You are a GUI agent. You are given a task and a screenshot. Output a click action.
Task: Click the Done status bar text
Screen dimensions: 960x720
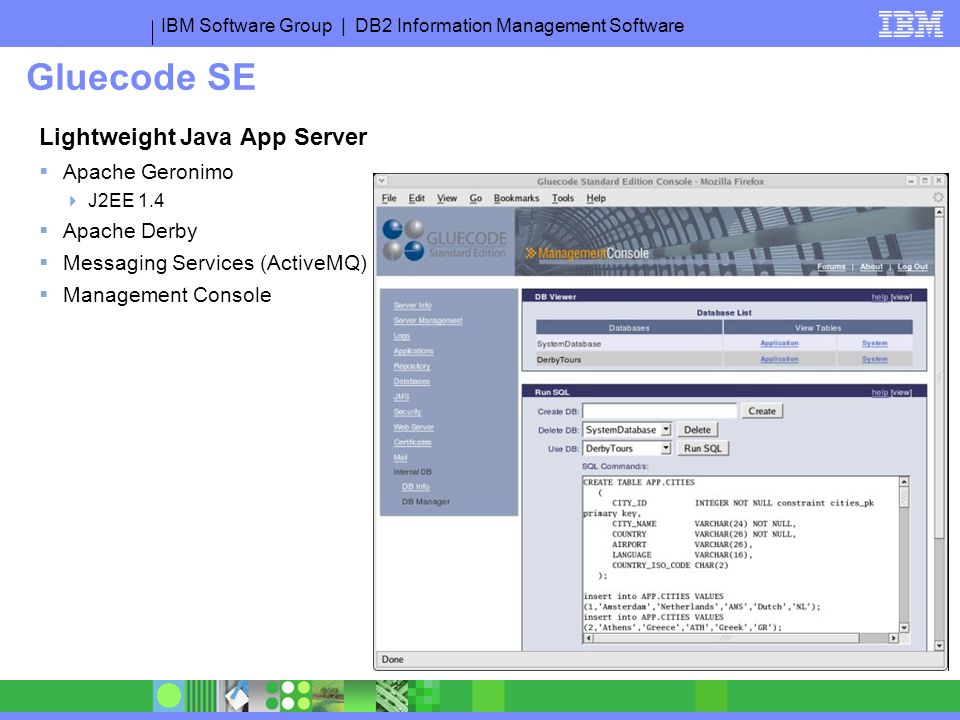point(392,659)
